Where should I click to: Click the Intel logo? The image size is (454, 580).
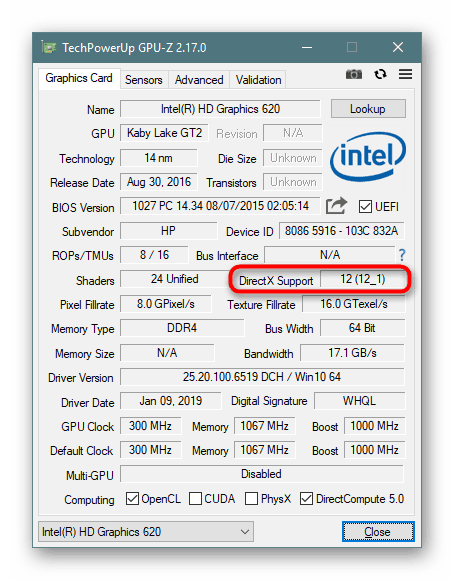pos(368,157)
